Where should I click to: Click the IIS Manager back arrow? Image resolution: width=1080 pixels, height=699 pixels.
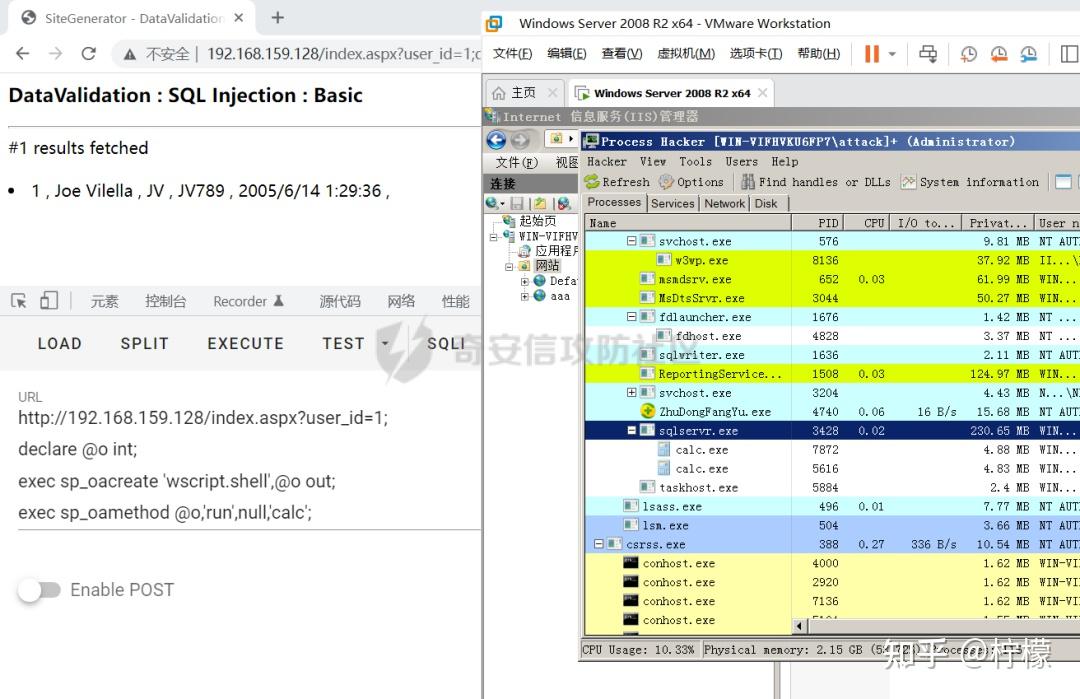coord(497,140)
